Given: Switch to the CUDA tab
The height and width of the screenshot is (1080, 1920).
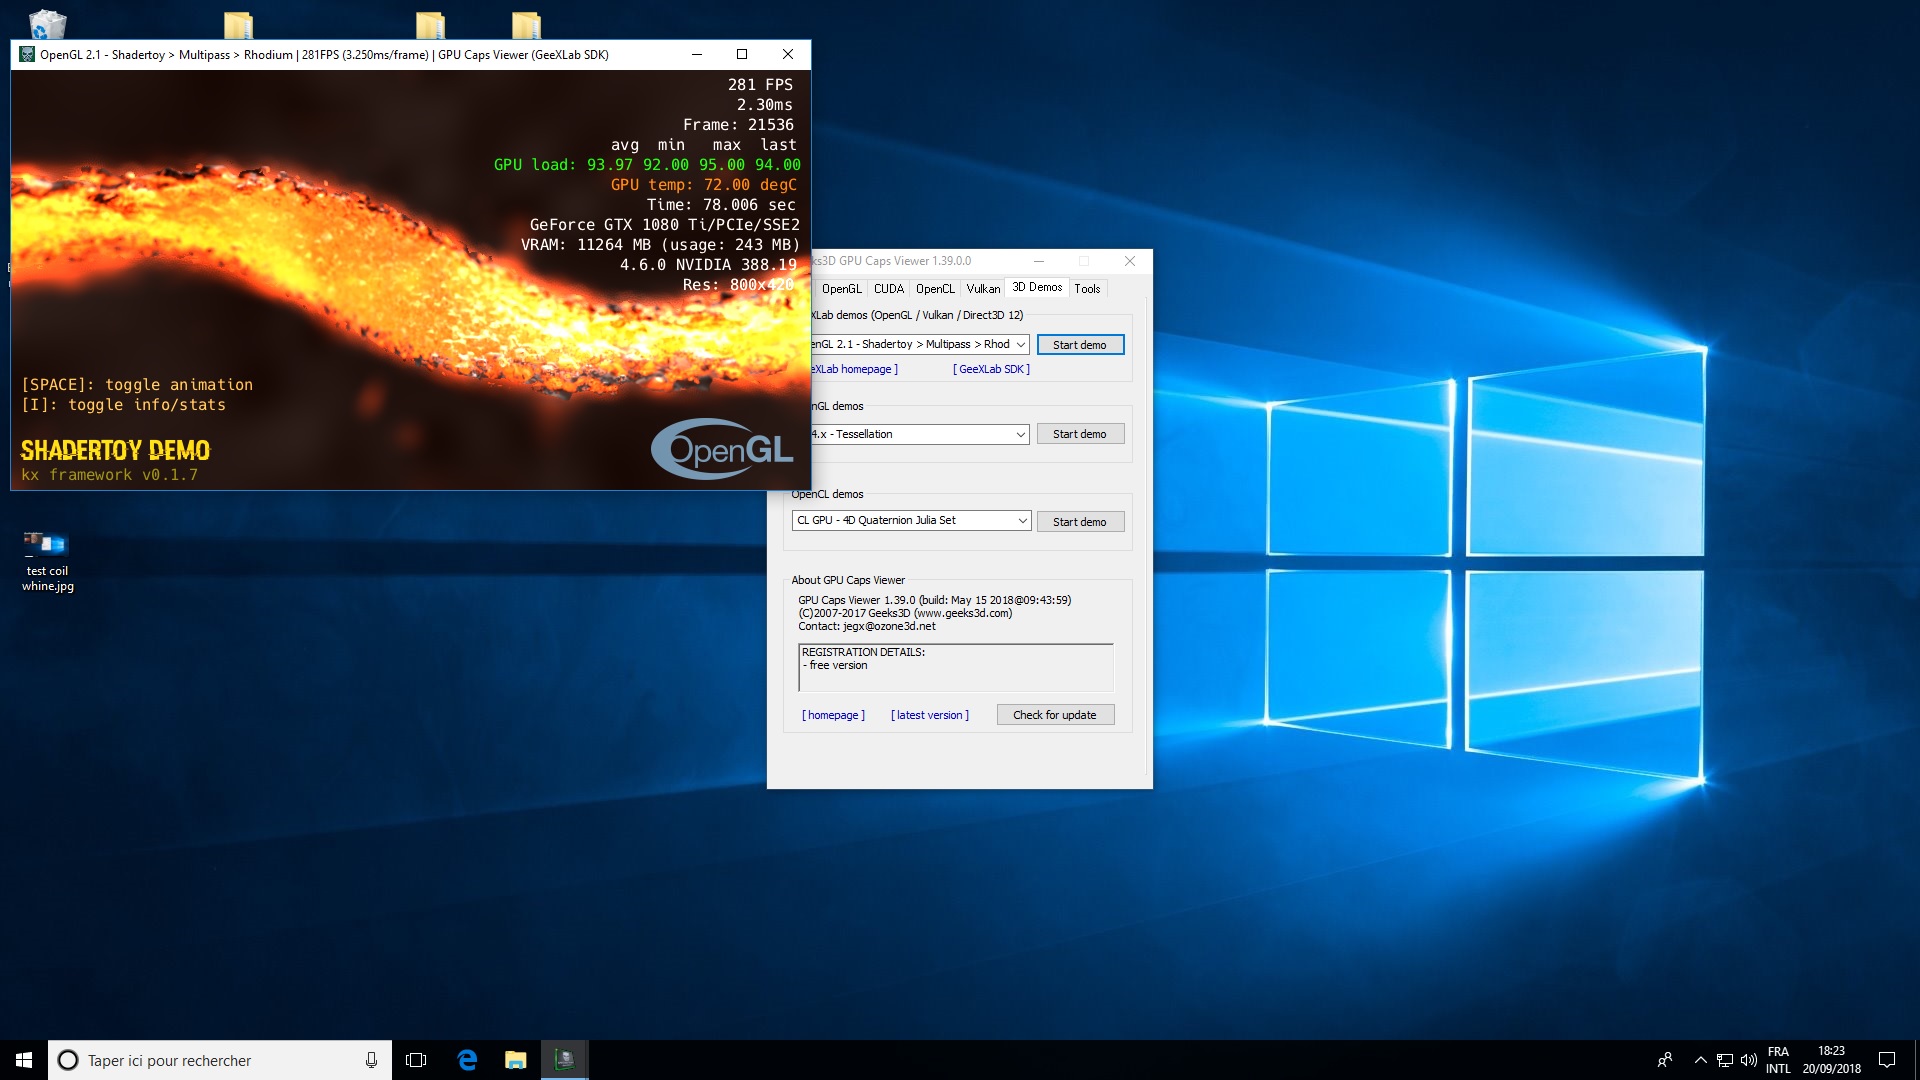Looking at the screenshot, I should tap(888, 289).
